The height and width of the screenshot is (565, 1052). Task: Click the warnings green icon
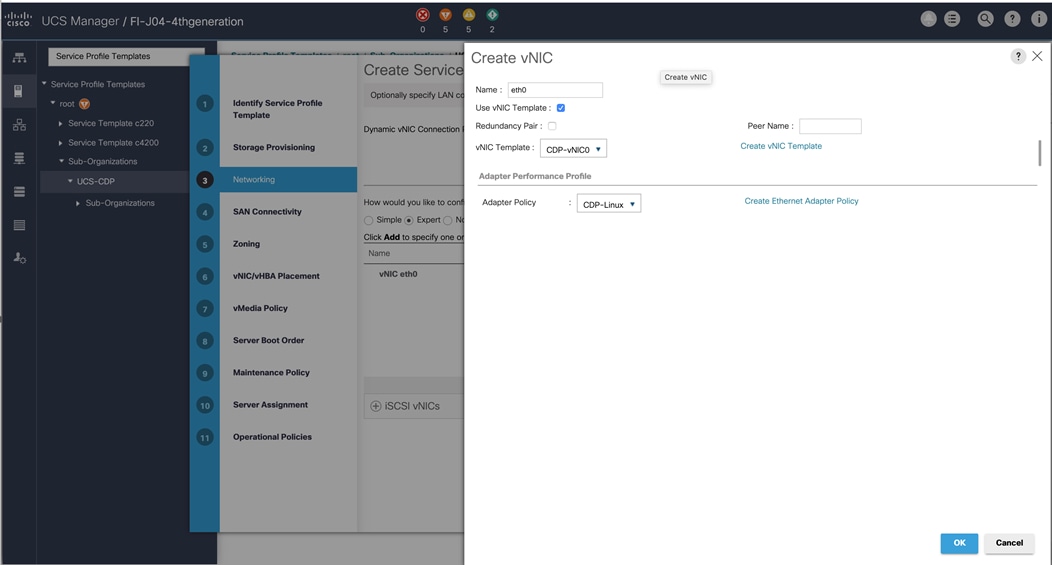492,15
